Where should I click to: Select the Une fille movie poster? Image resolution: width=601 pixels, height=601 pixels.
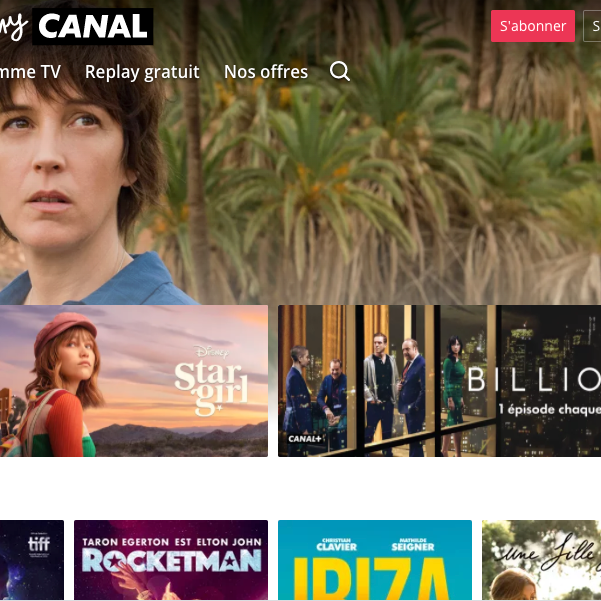point(541,560)
